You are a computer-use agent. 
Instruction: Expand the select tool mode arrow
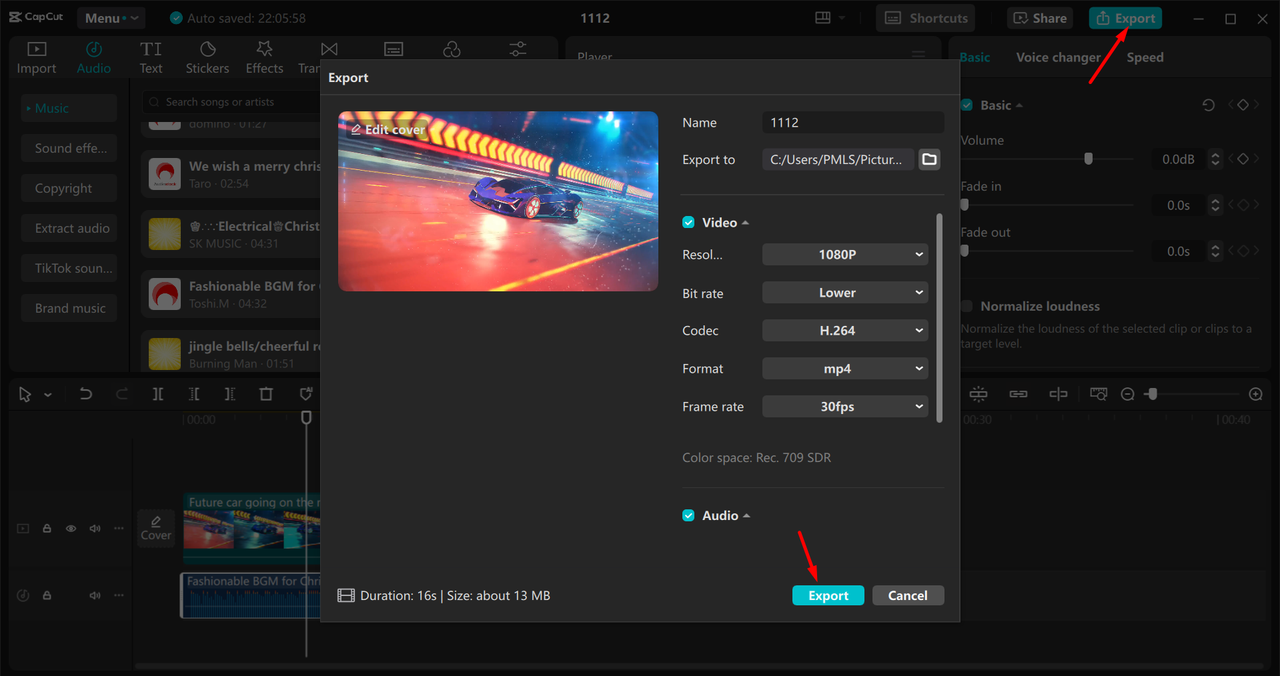click(x=48, y=395)
